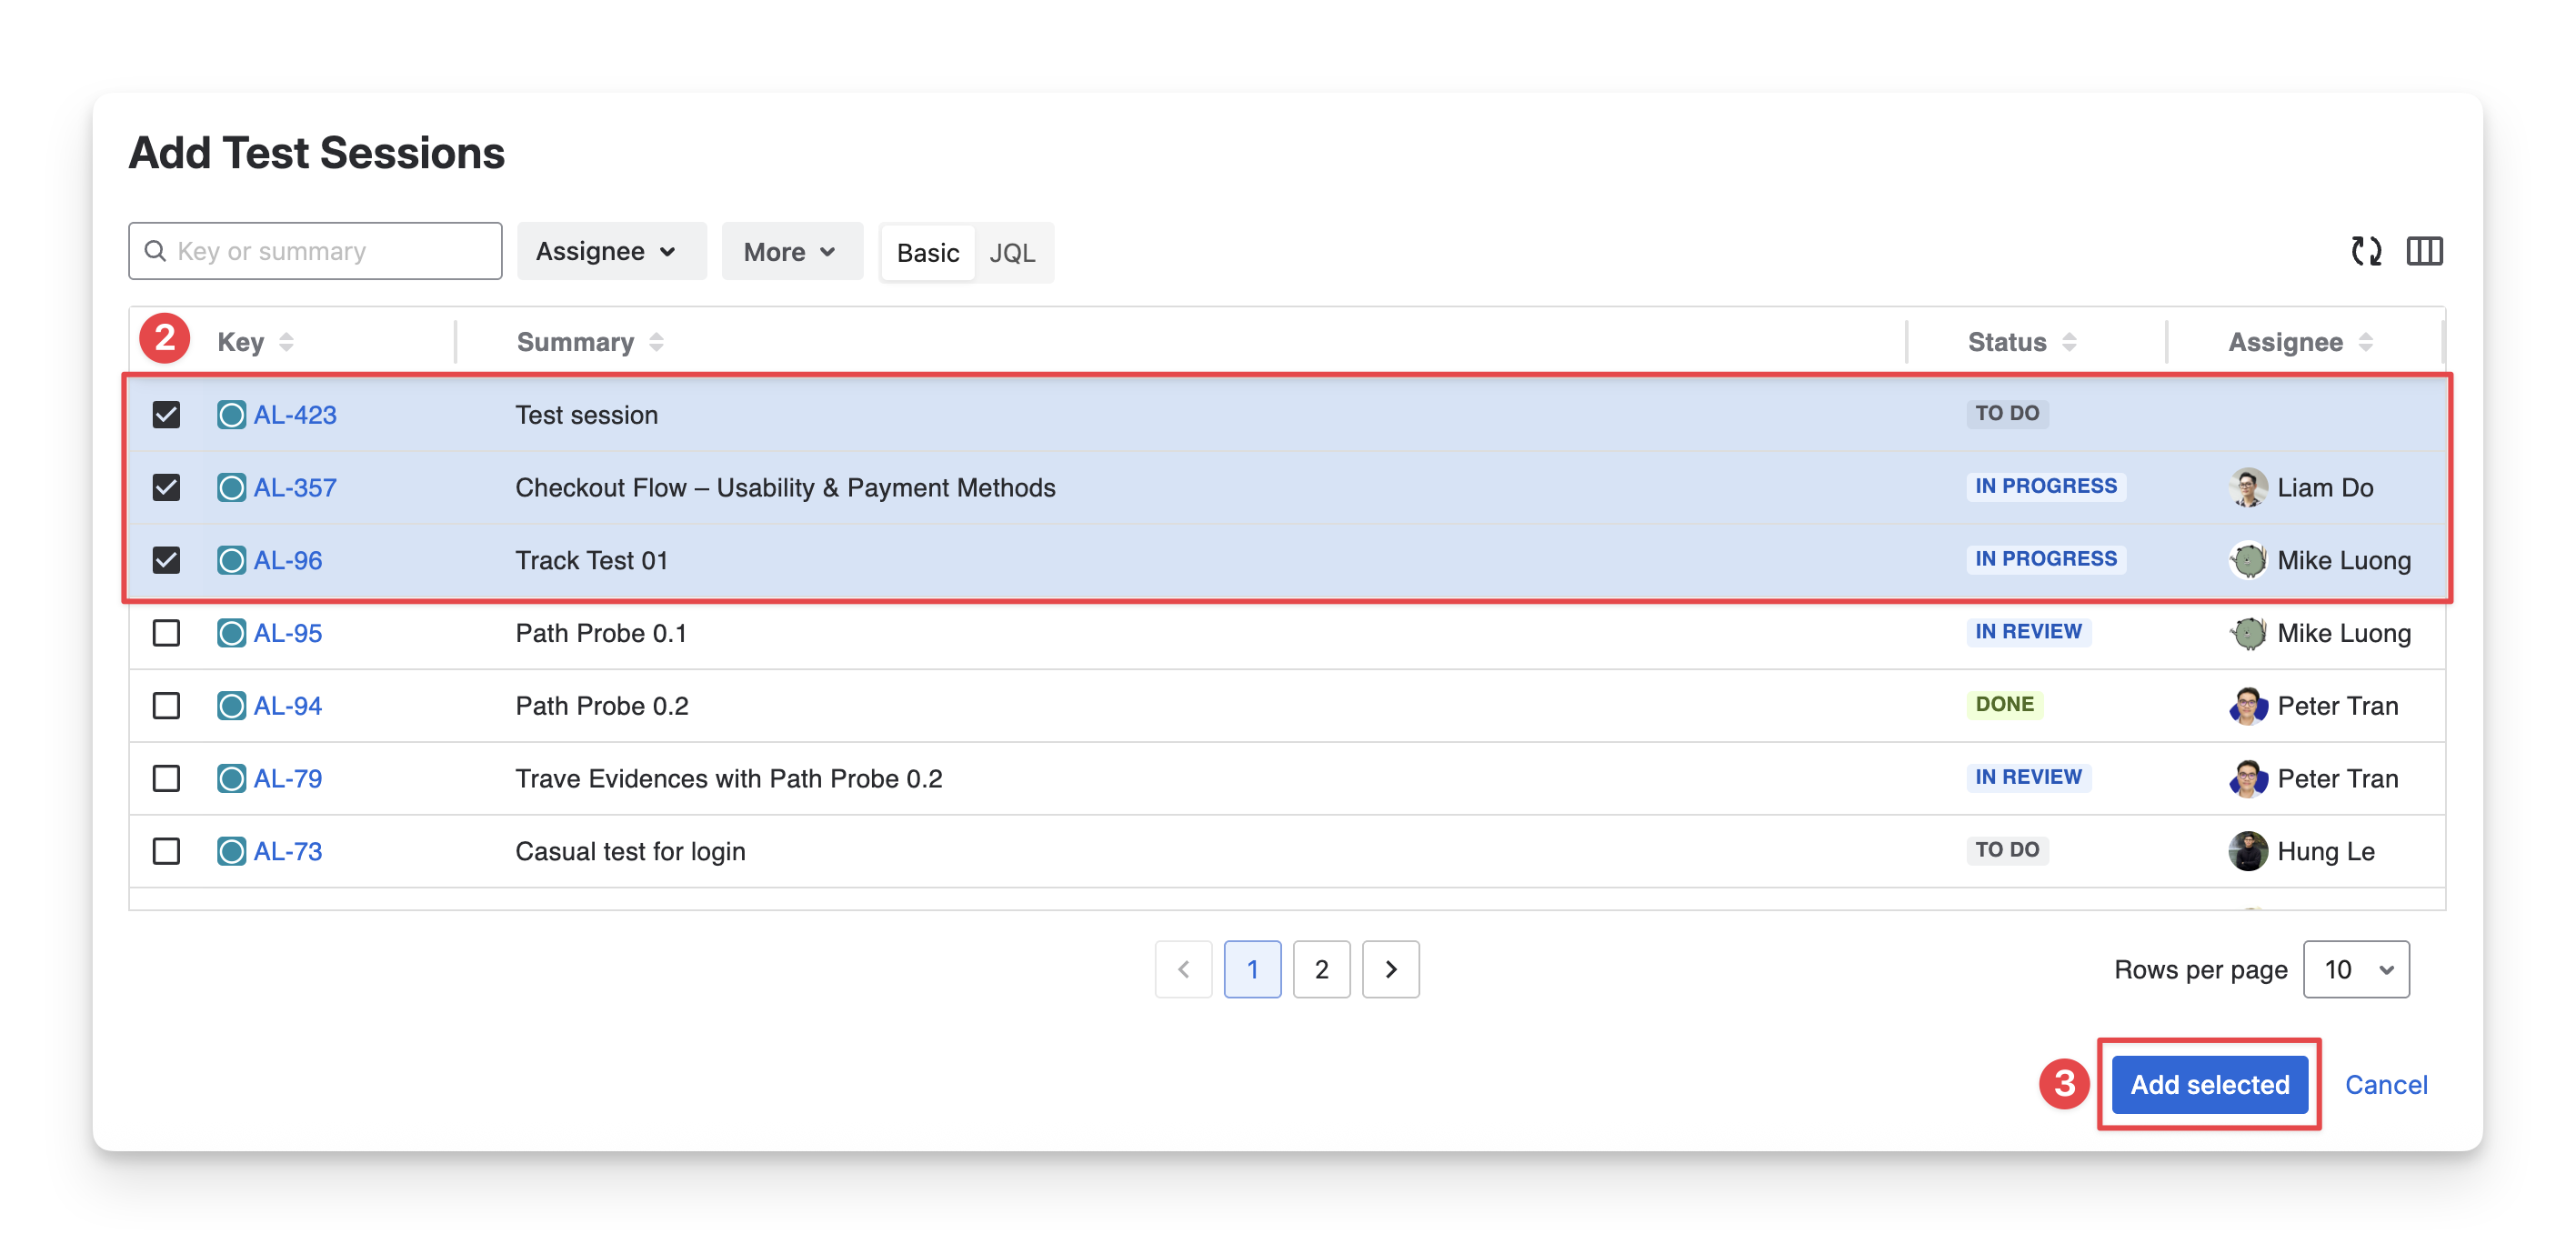
Task: Uncheck the AL-423 Test session checkbox
Action: 166,415
